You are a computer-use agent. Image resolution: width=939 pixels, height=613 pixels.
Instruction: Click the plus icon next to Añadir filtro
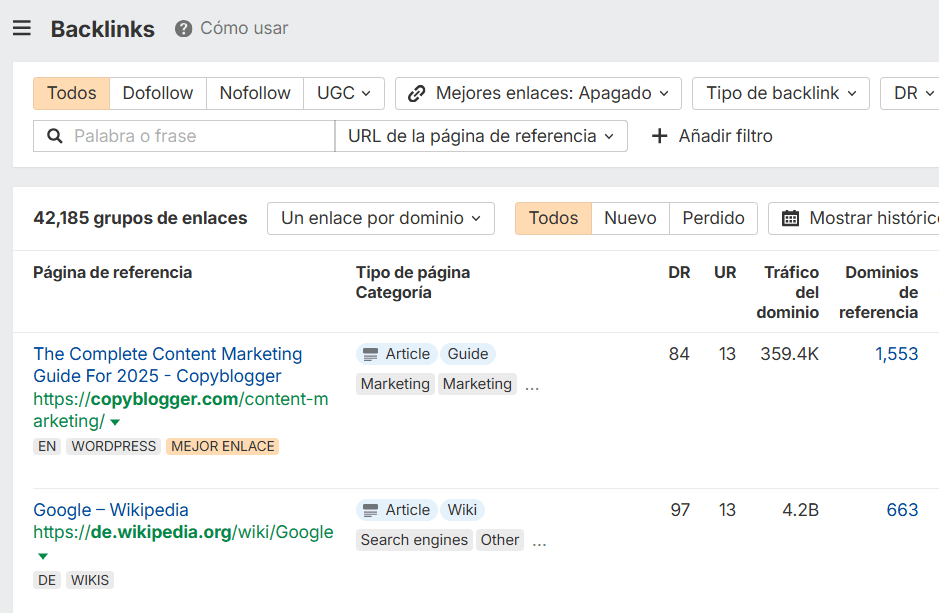(659, 136)
